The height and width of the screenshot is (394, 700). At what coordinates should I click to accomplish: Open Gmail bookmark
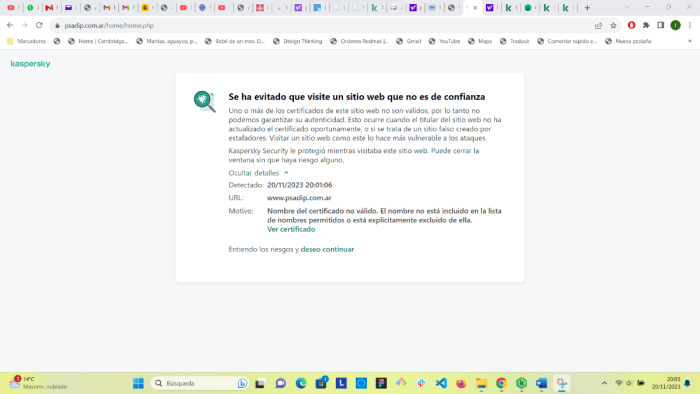(x=409, y=41)
